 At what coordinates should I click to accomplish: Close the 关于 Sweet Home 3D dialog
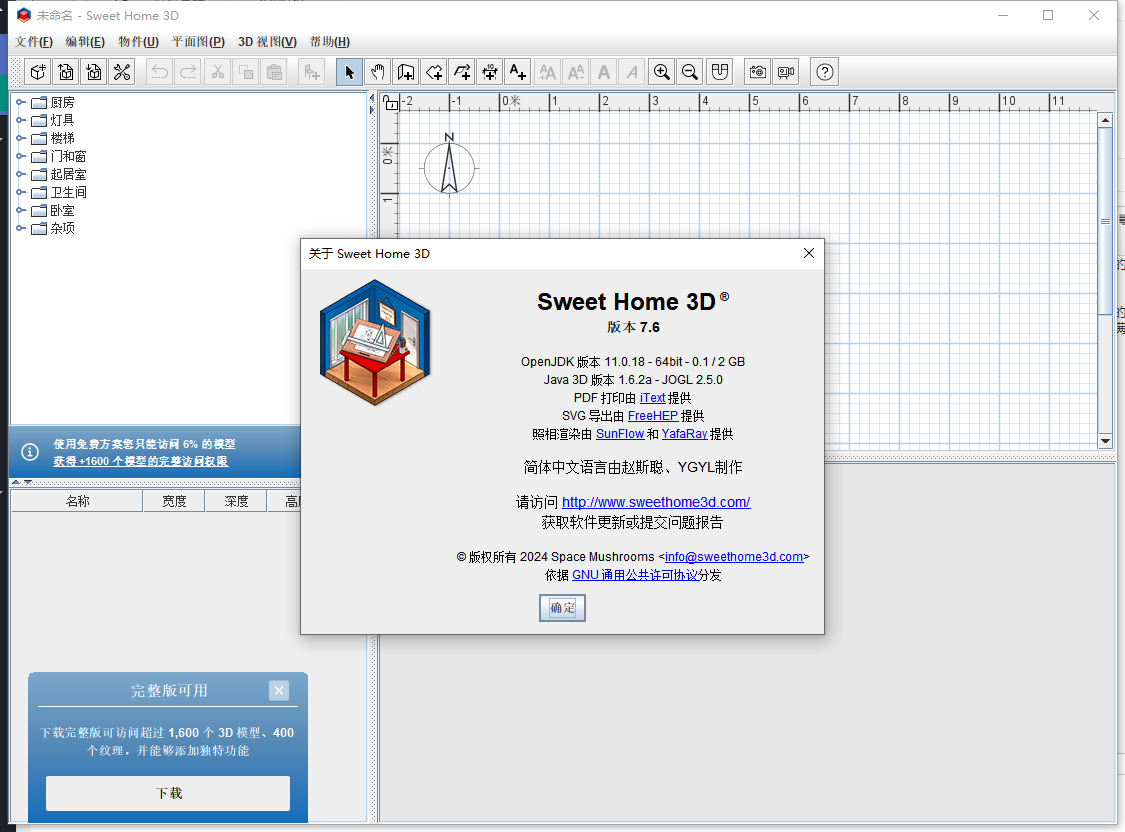coord(809,253)
